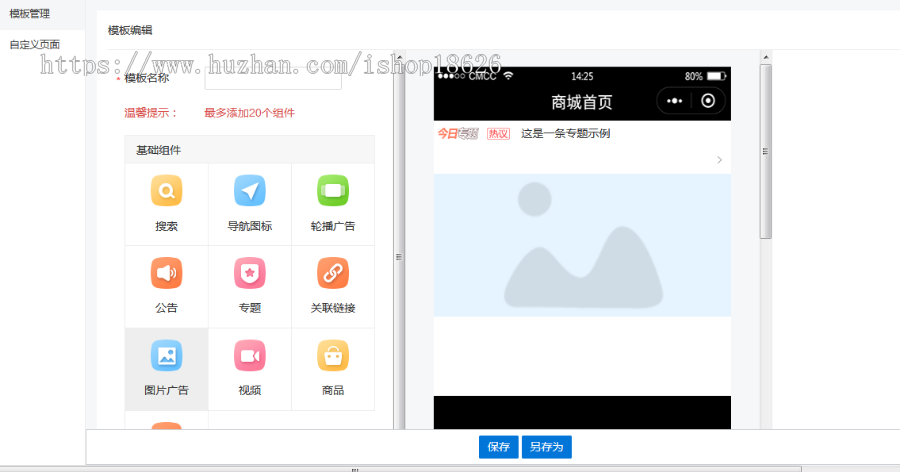Image resolution: width=900 pixels, height=472 pixels.
Task: Add the 关联链接 related link component
Action: coord(333,287)
